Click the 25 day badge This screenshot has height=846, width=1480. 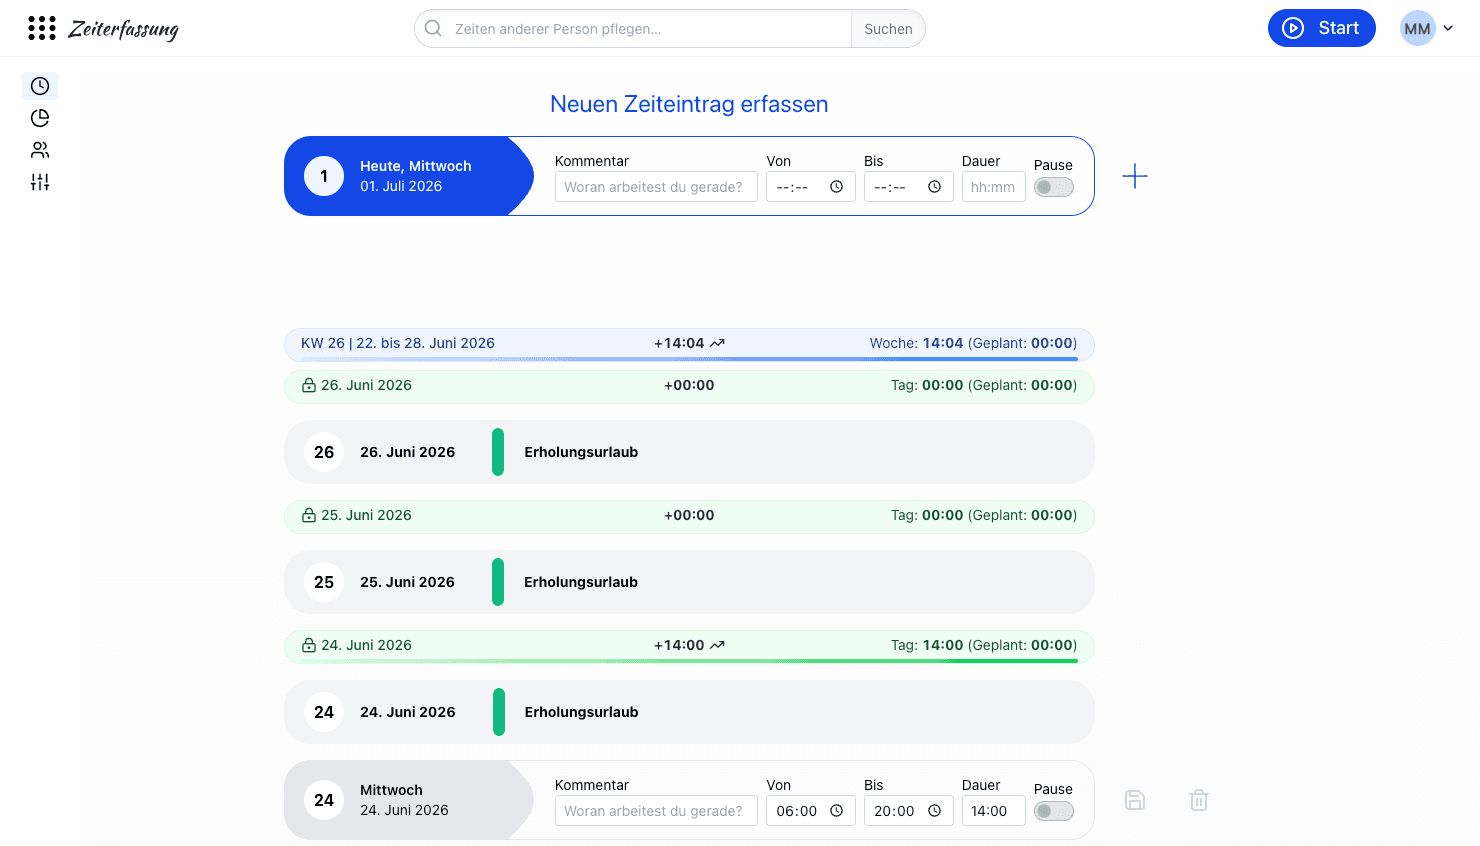click(x=324, y=582)
